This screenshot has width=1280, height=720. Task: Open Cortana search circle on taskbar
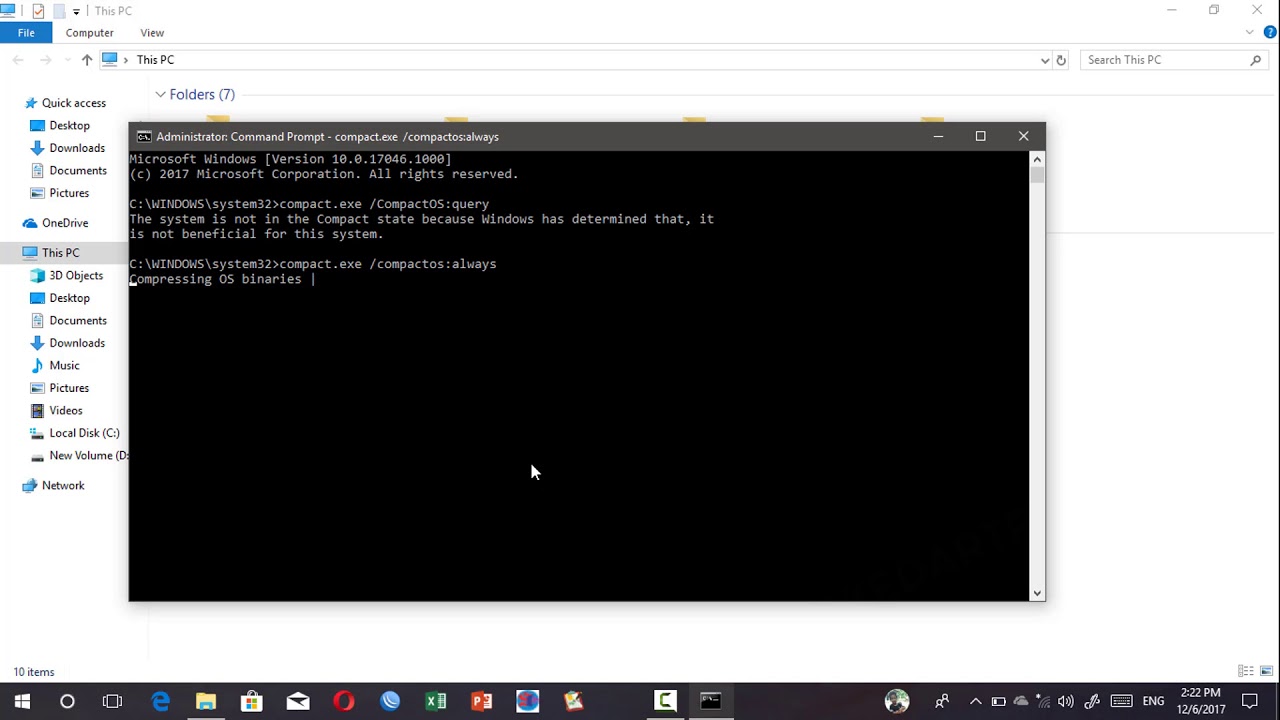pyautogui.click(x=67, y=701)
